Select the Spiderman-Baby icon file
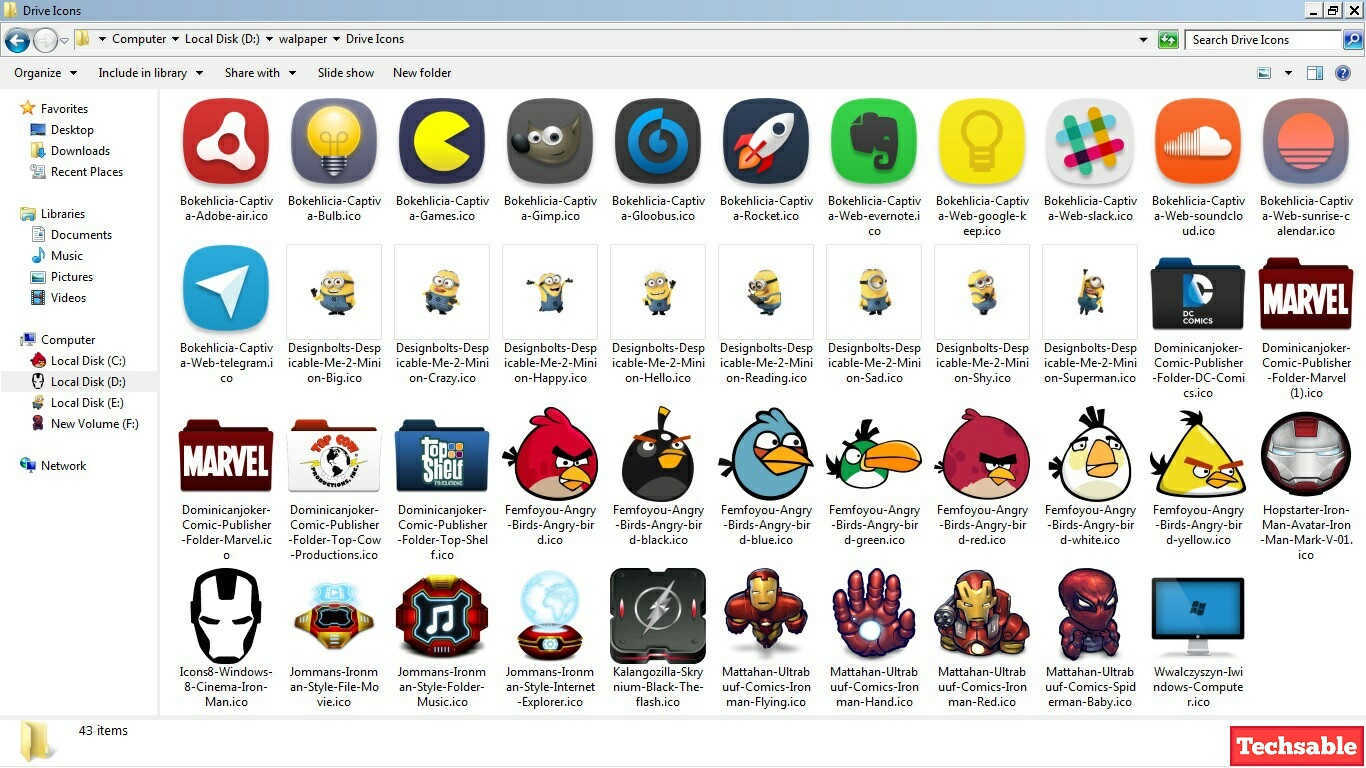The image size is (1366, 768). click(x=1090, y=615)
